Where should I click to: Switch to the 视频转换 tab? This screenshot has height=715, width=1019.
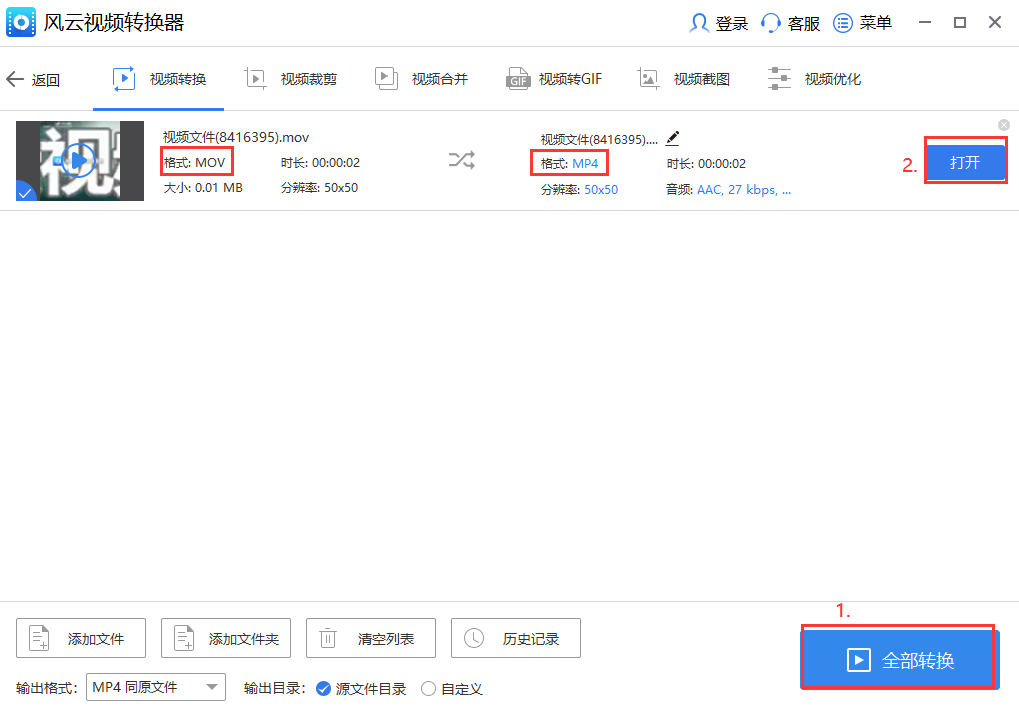[x=159, y=79]
